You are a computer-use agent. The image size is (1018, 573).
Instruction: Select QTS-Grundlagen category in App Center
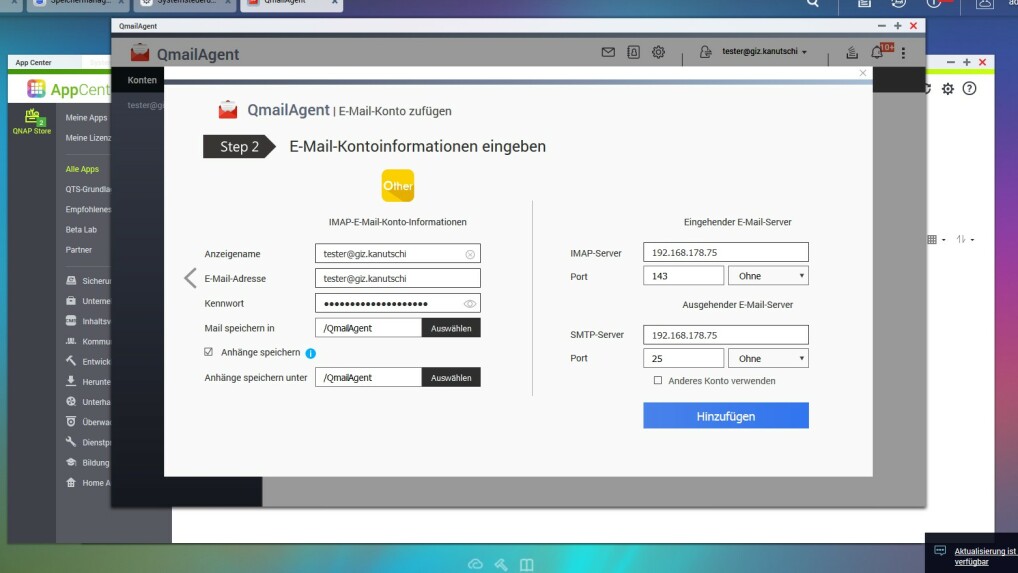point(88,189)
